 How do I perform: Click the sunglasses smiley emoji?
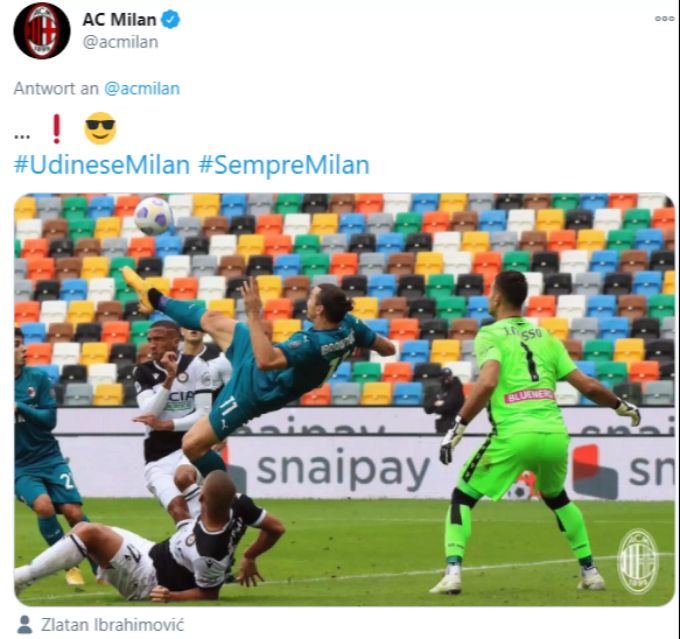(100, 128)
